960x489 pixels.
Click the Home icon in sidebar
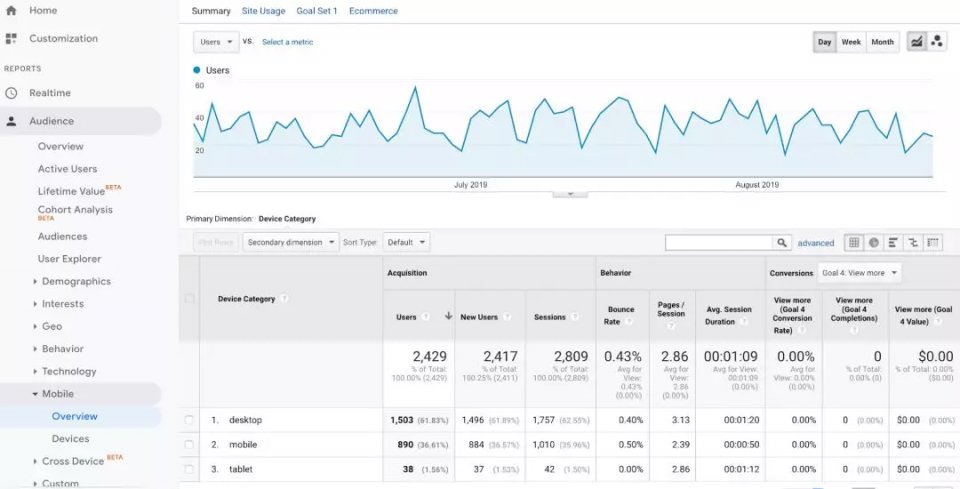click(x=11, y=10)
